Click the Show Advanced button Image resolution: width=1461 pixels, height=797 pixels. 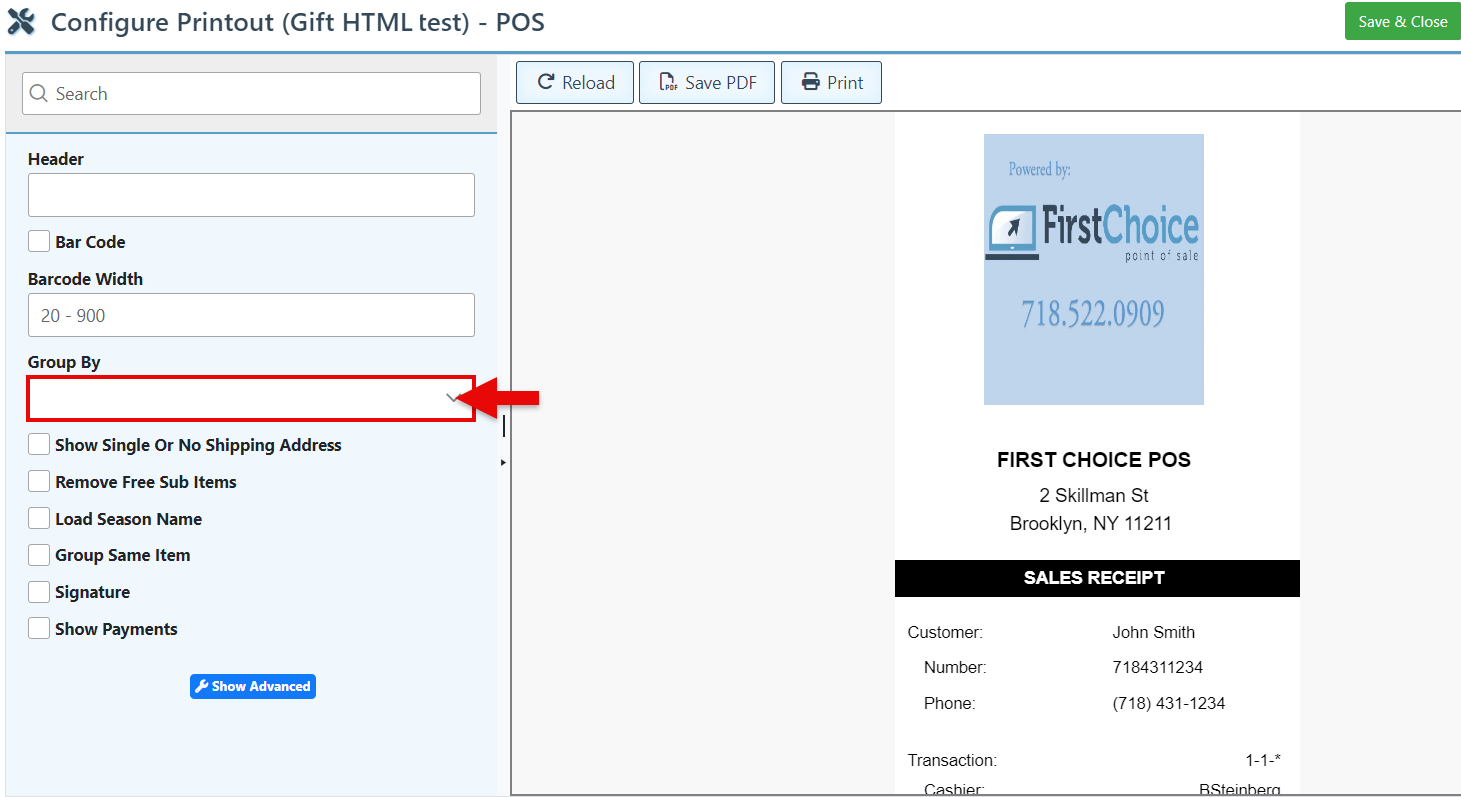tap(253, 686)
